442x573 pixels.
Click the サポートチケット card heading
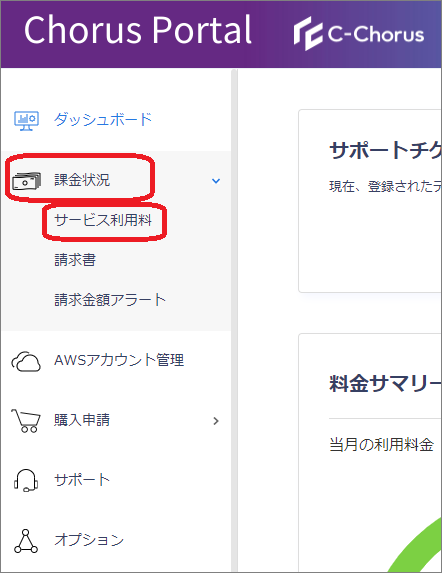(x=385, y=151)
